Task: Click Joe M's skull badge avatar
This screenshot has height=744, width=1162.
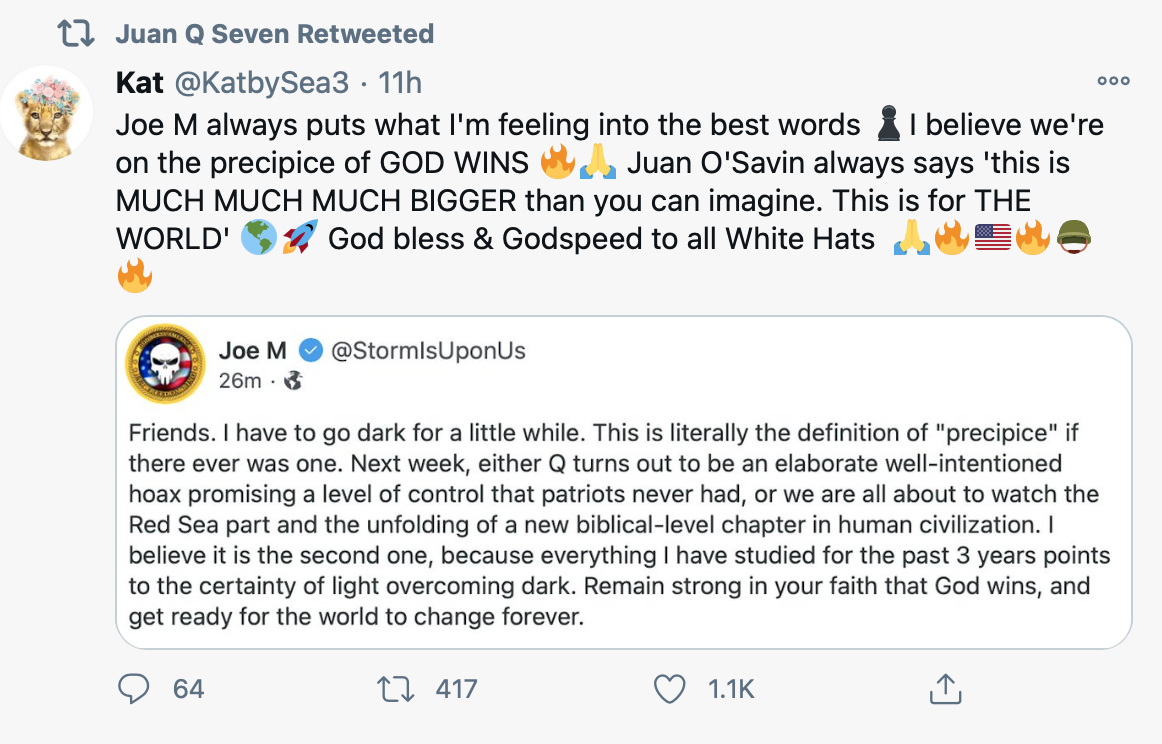Action: pyautogui.click(x=165, y=364)
